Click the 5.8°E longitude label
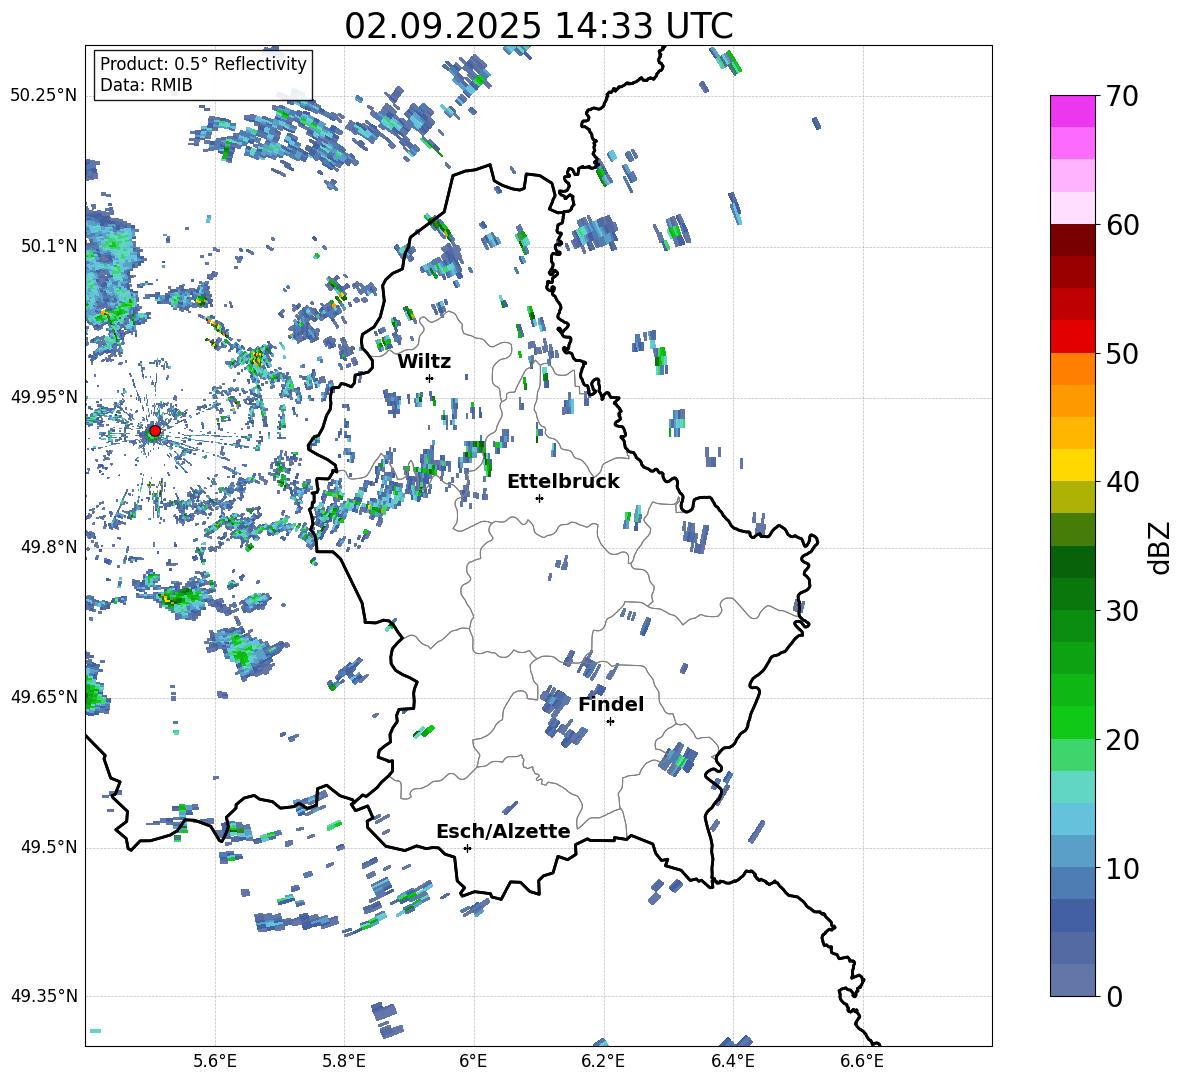1184x1081 pixels. 344,1061
